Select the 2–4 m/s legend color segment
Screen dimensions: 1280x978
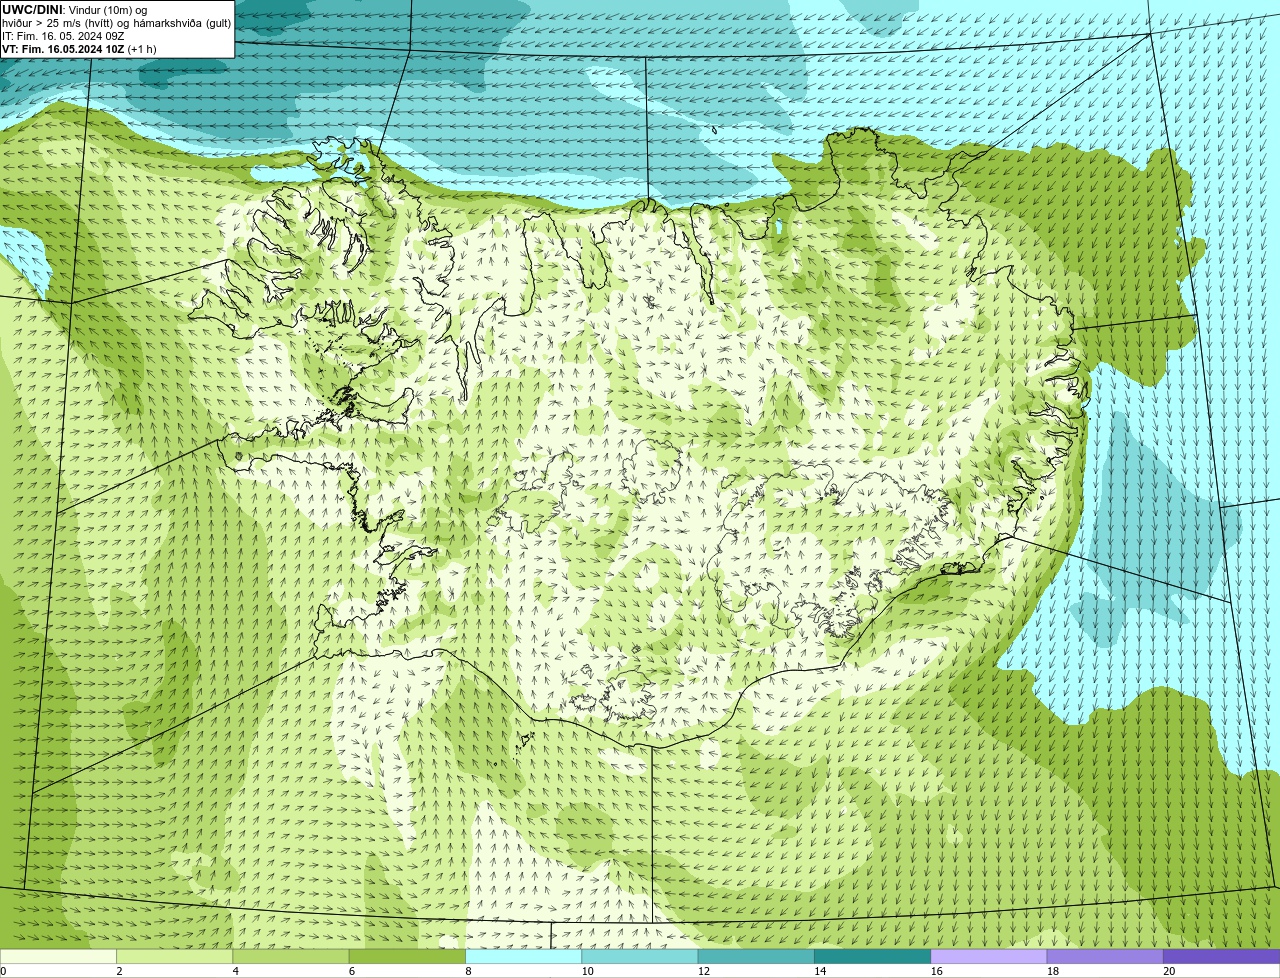point(174,956)
